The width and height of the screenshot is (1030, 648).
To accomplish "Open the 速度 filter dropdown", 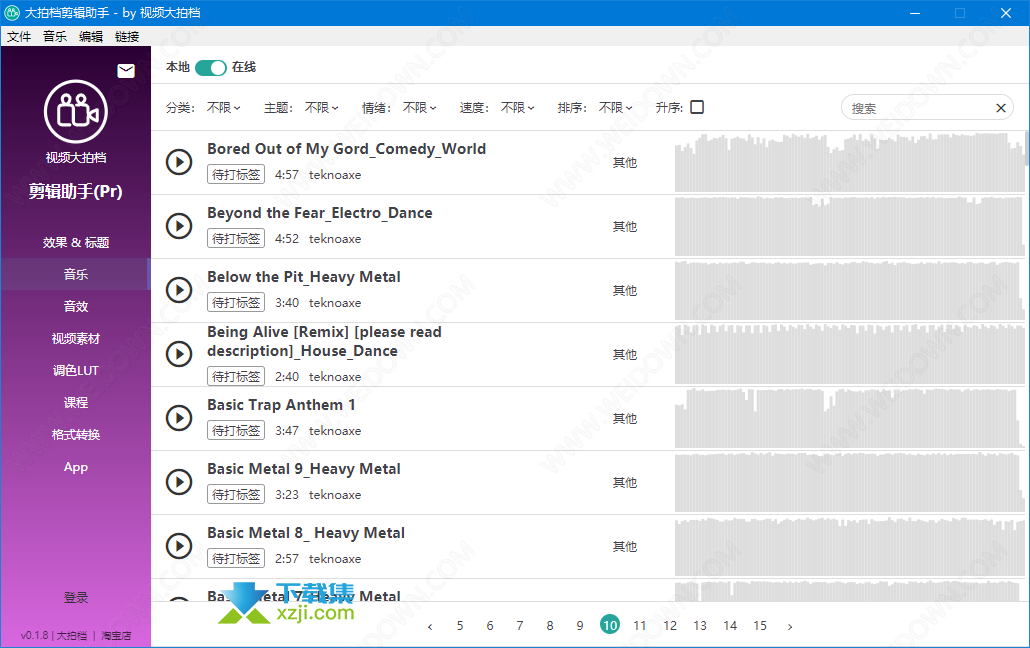I will click(518, 108).
